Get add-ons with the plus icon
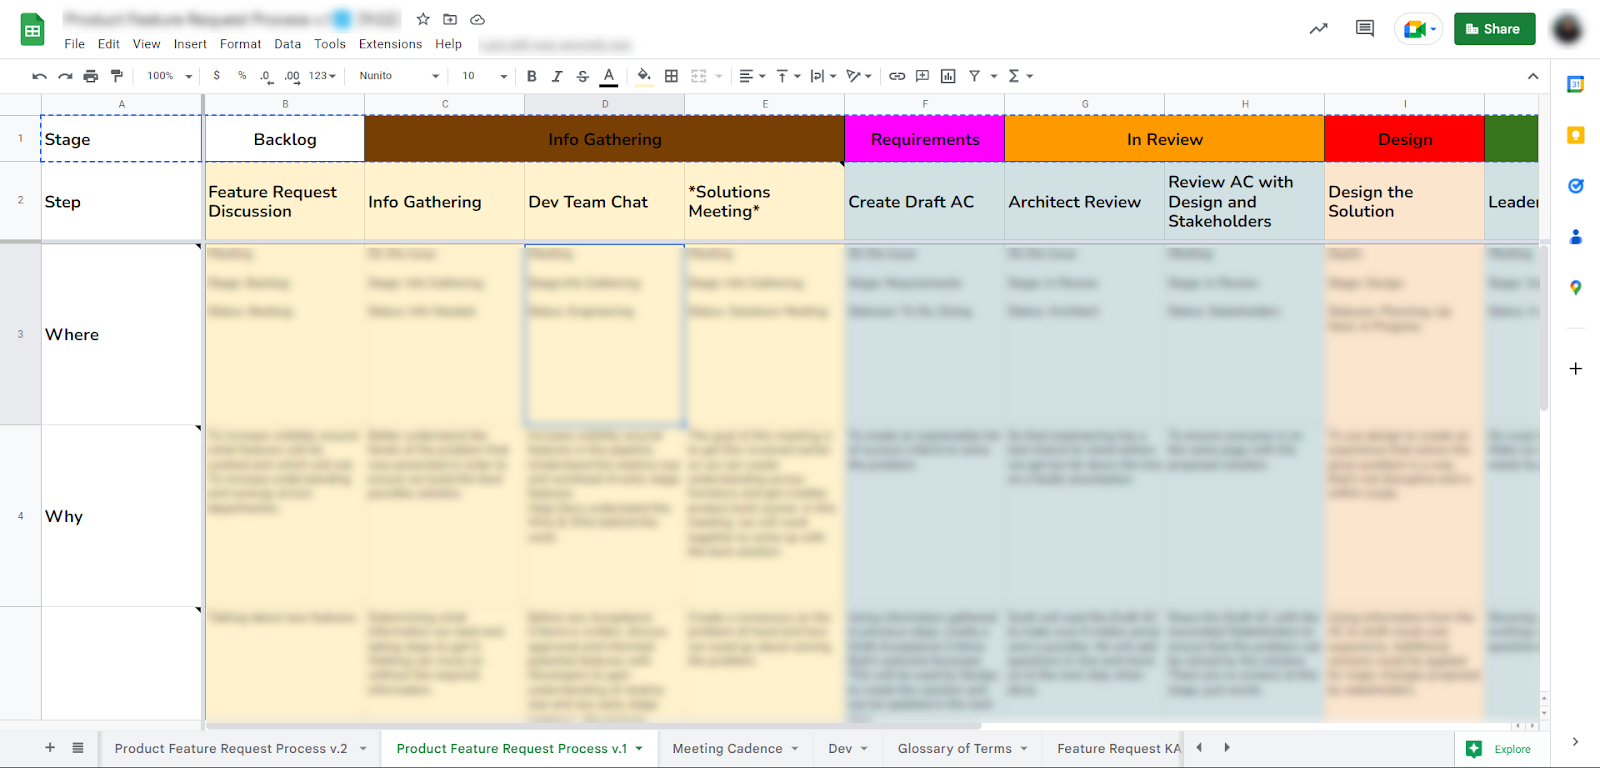This screenshot has width=1600, height=768. [x=1576, y=369]
